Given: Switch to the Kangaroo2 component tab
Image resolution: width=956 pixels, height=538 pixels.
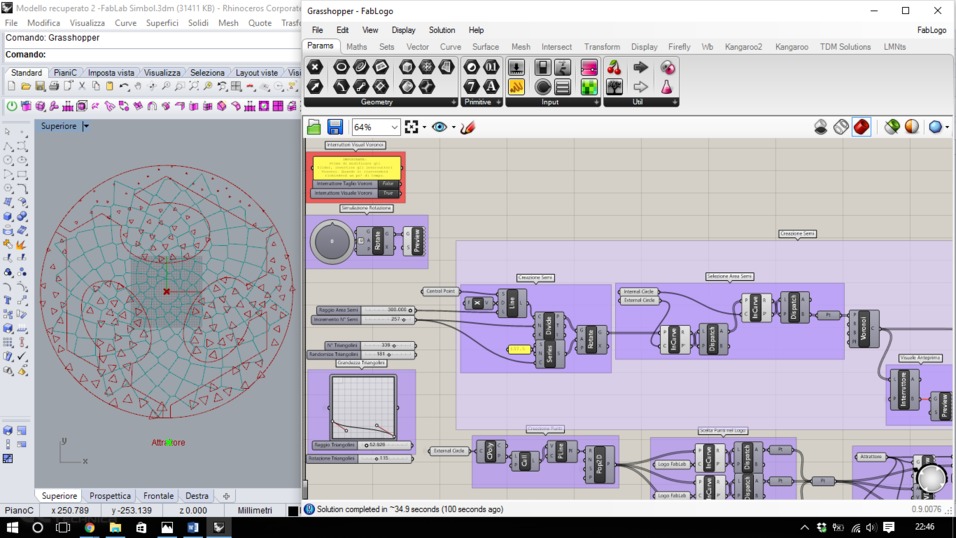Looking at the screenshot, I should click(x=743, y=46).
